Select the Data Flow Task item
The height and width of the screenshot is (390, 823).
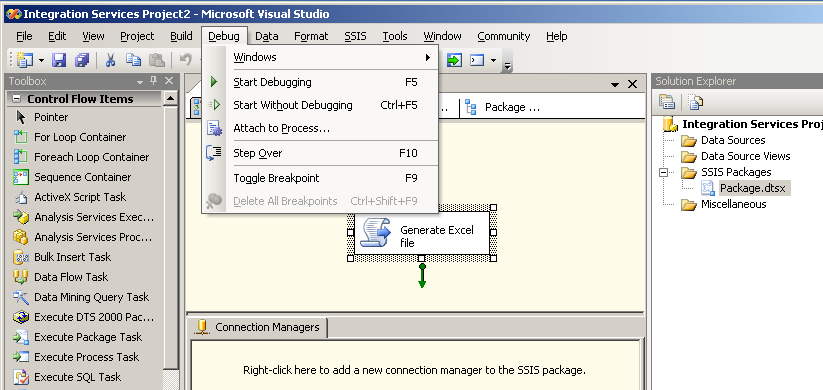coord(70,277)
